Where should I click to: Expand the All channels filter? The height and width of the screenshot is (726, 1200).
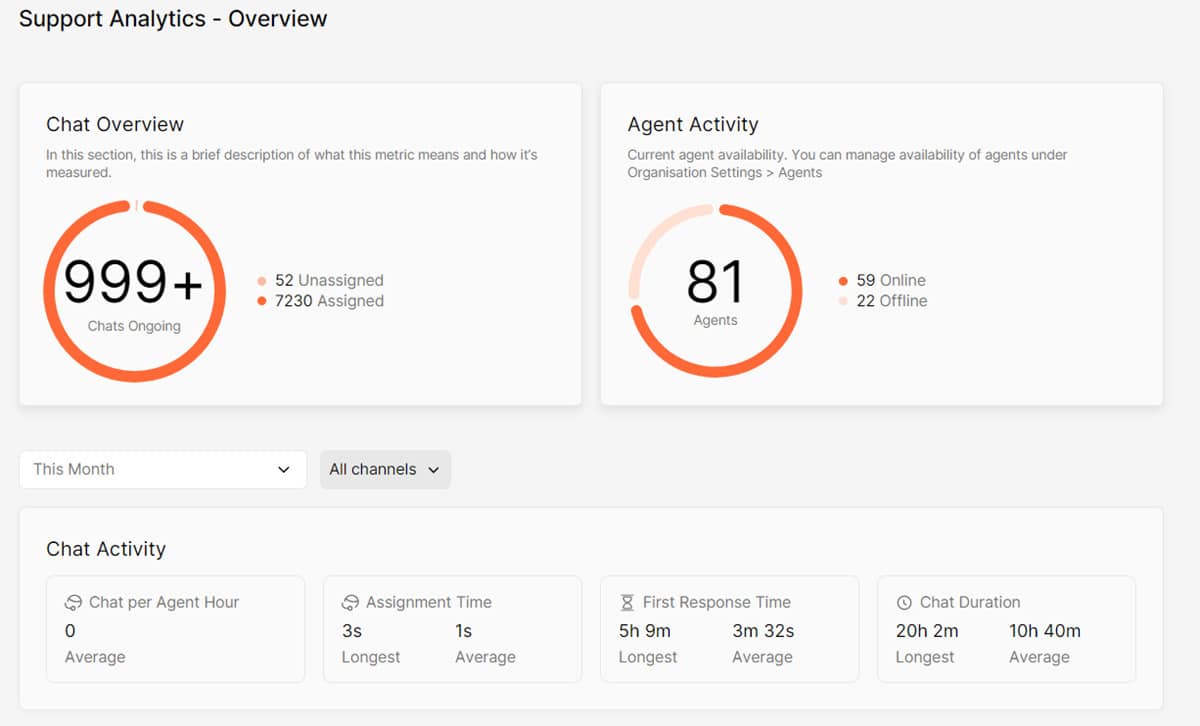tap(385, 469)
